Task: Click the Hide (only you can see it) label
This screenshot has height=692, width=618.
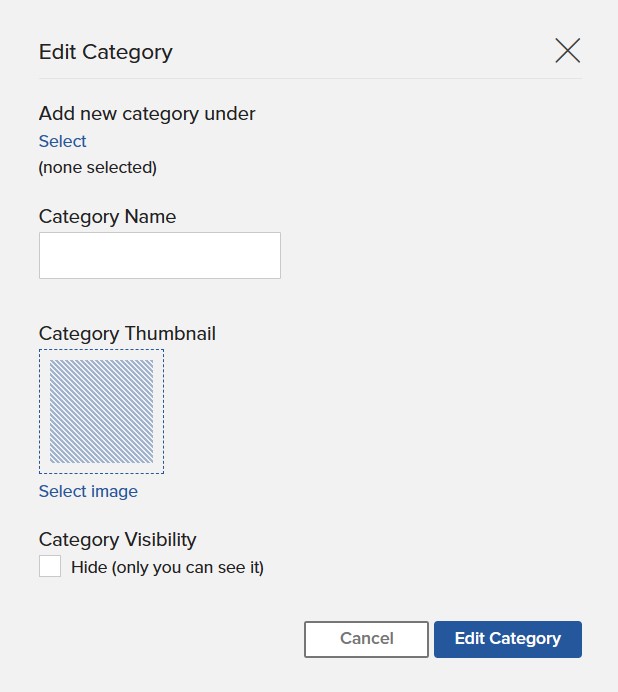Action: point(167,567)
